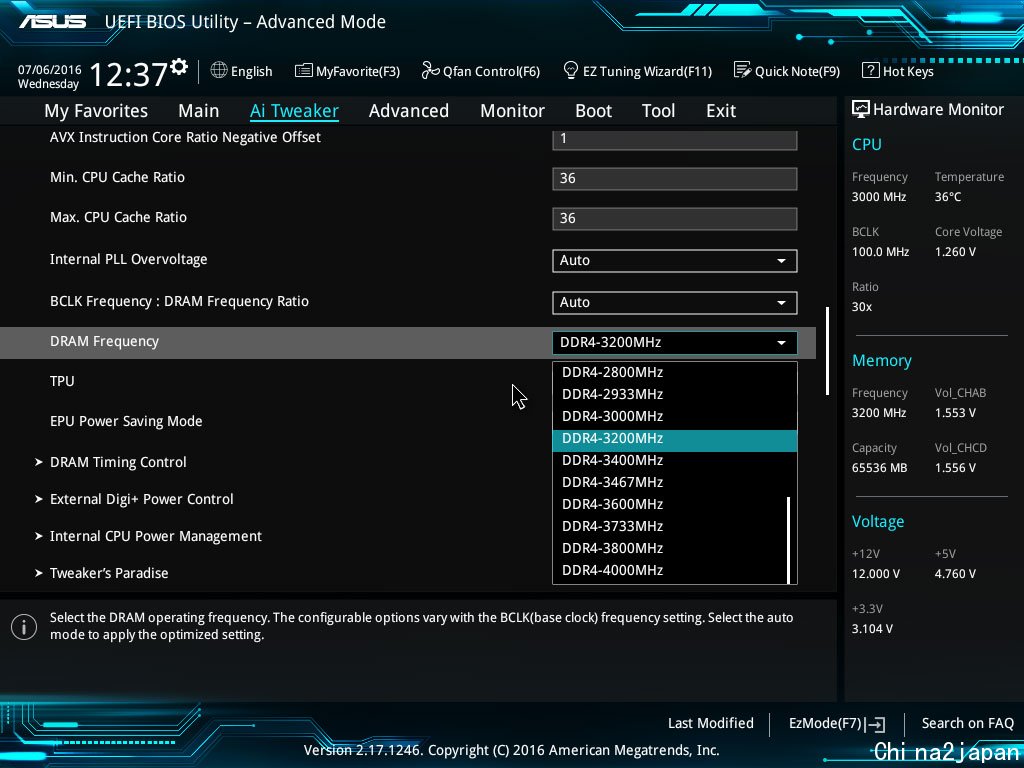The image size is (1024, 768).
Task: Select highlighted DDR4-3200MHz option
Action: pos(675,439)
